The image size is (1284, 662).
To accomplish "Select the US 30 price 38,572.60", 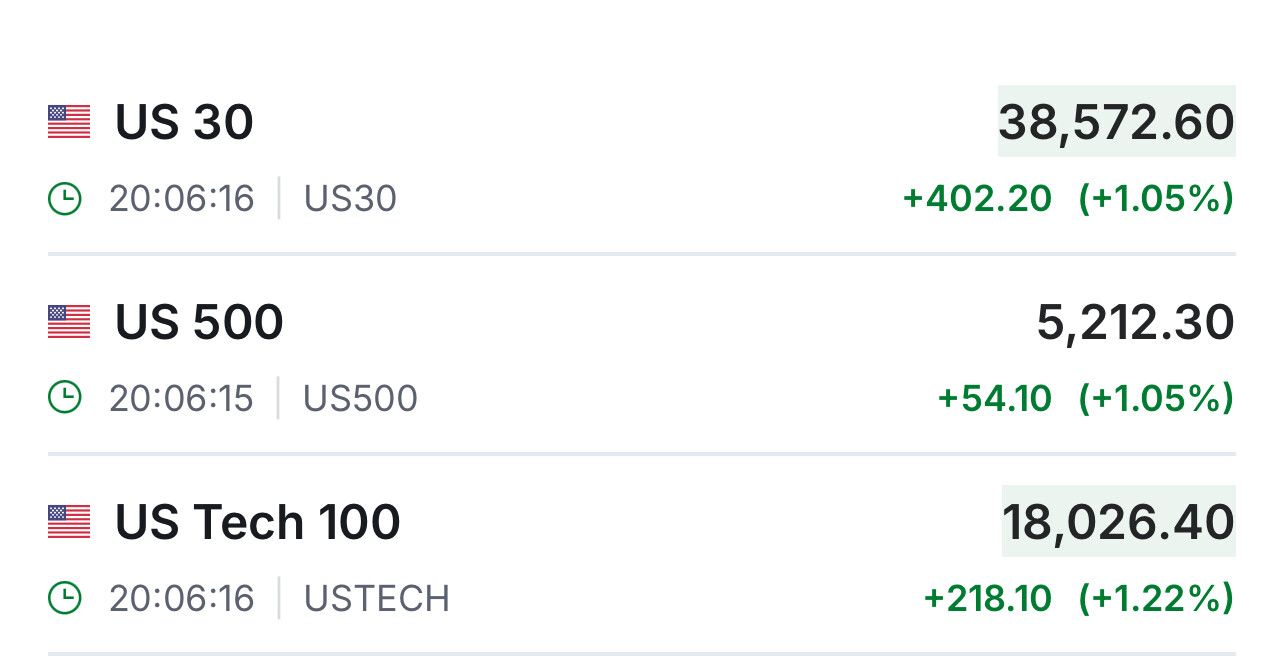I will 1116,122.
